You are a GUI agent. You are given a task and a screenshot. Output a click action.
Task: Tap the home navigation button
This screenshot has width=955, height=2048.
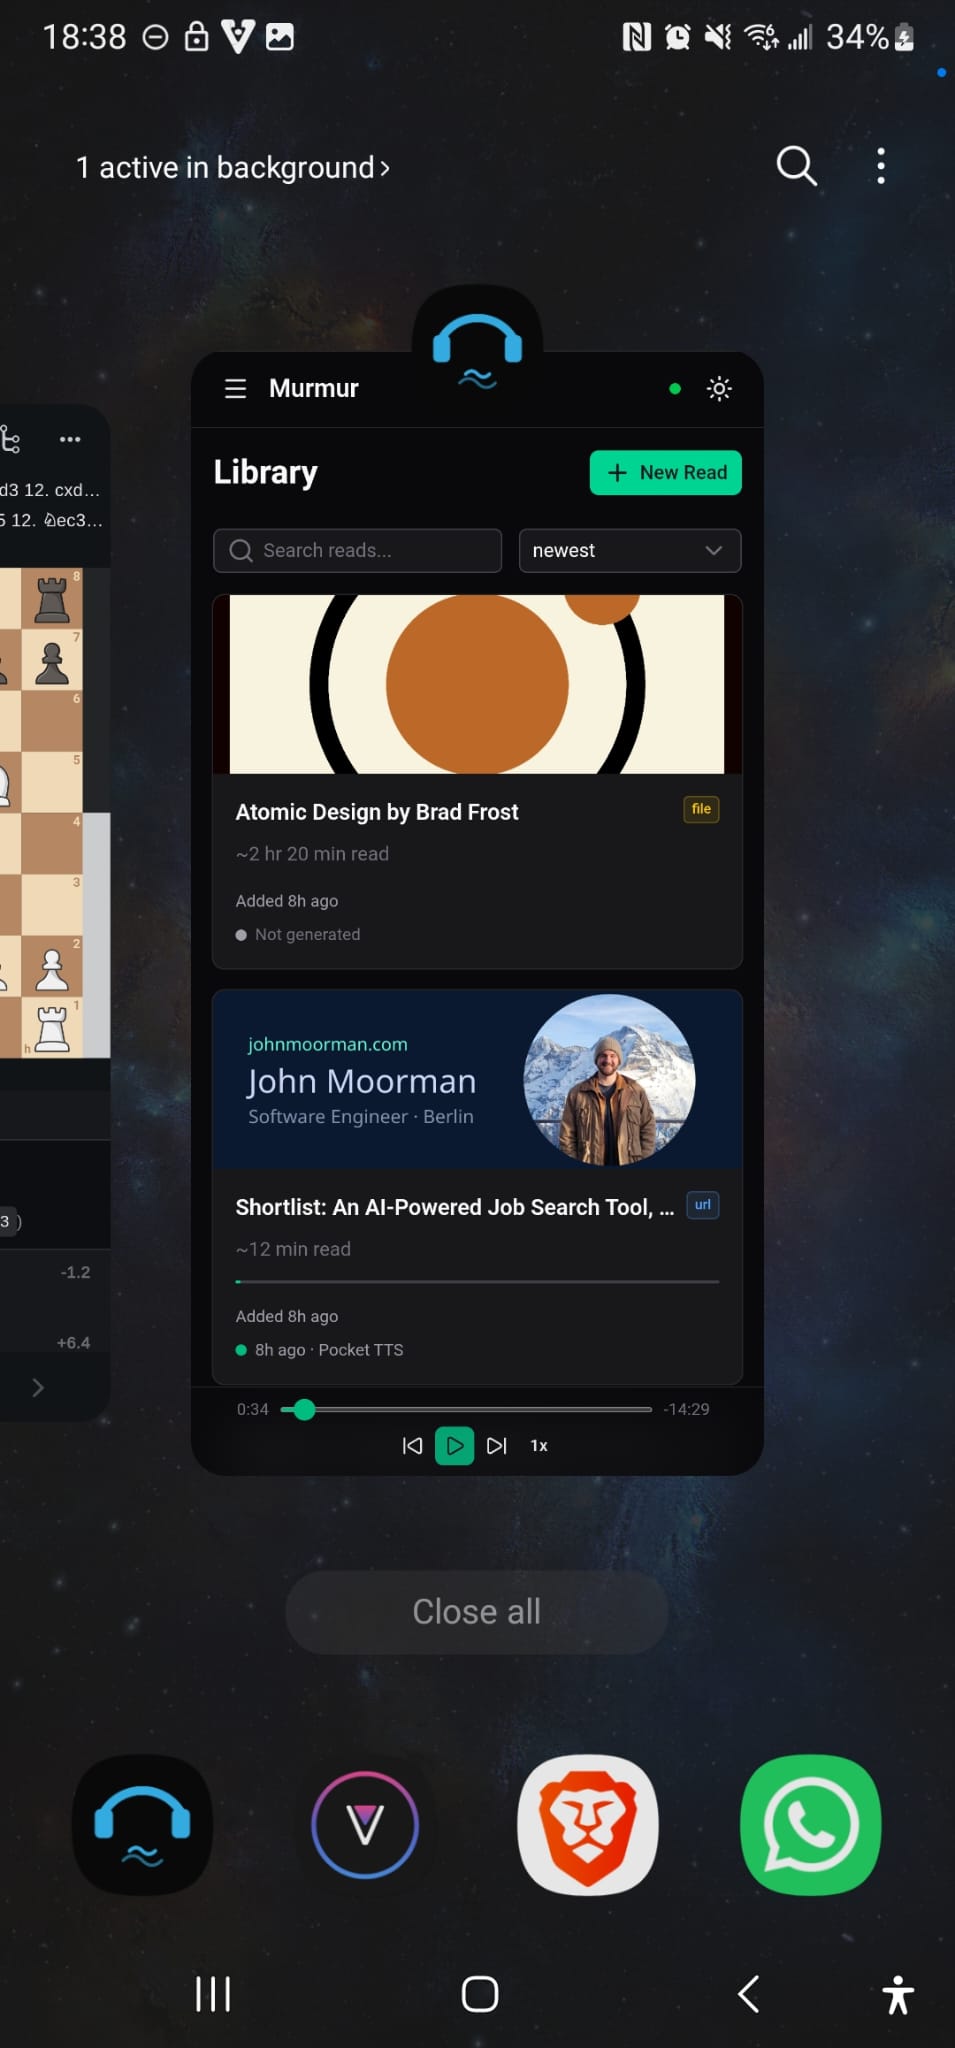click(x=480, y=1994)
